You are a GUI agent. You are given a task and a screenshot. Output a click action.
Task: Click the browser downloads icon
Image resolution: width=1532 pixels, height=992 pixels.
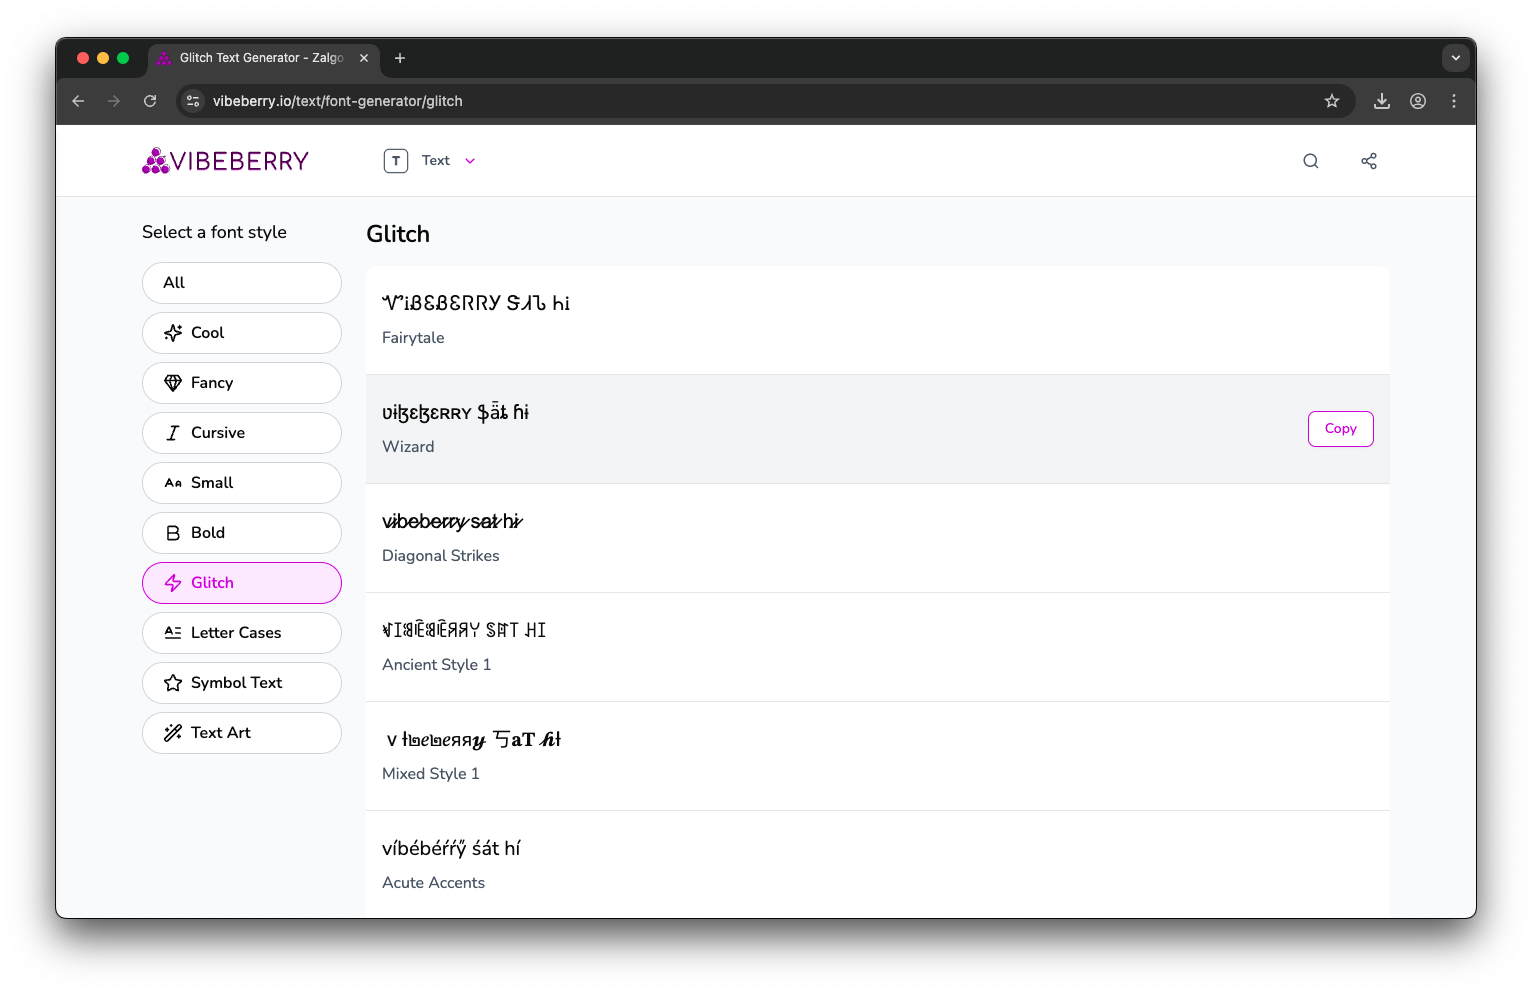1381,100
